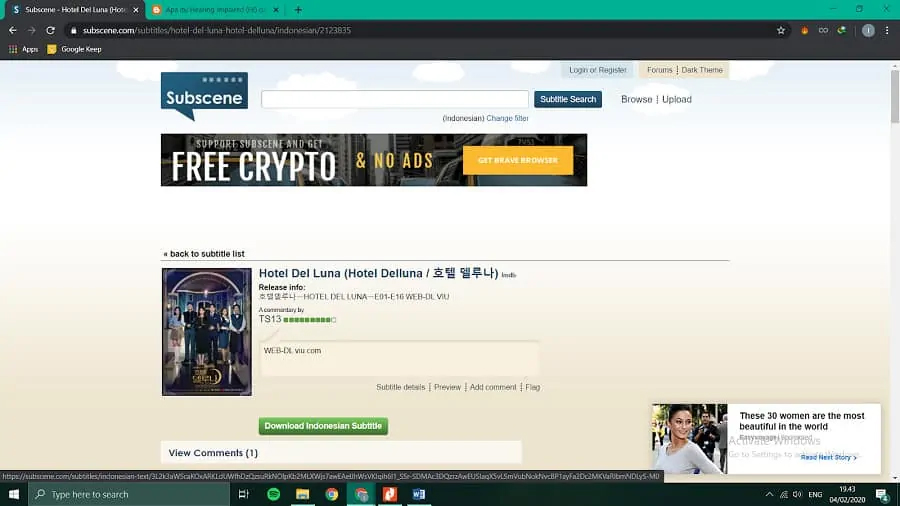This screenshot has height=506, width=900.
Task: Focus the subtitle search text field
Action: (395, 99)
